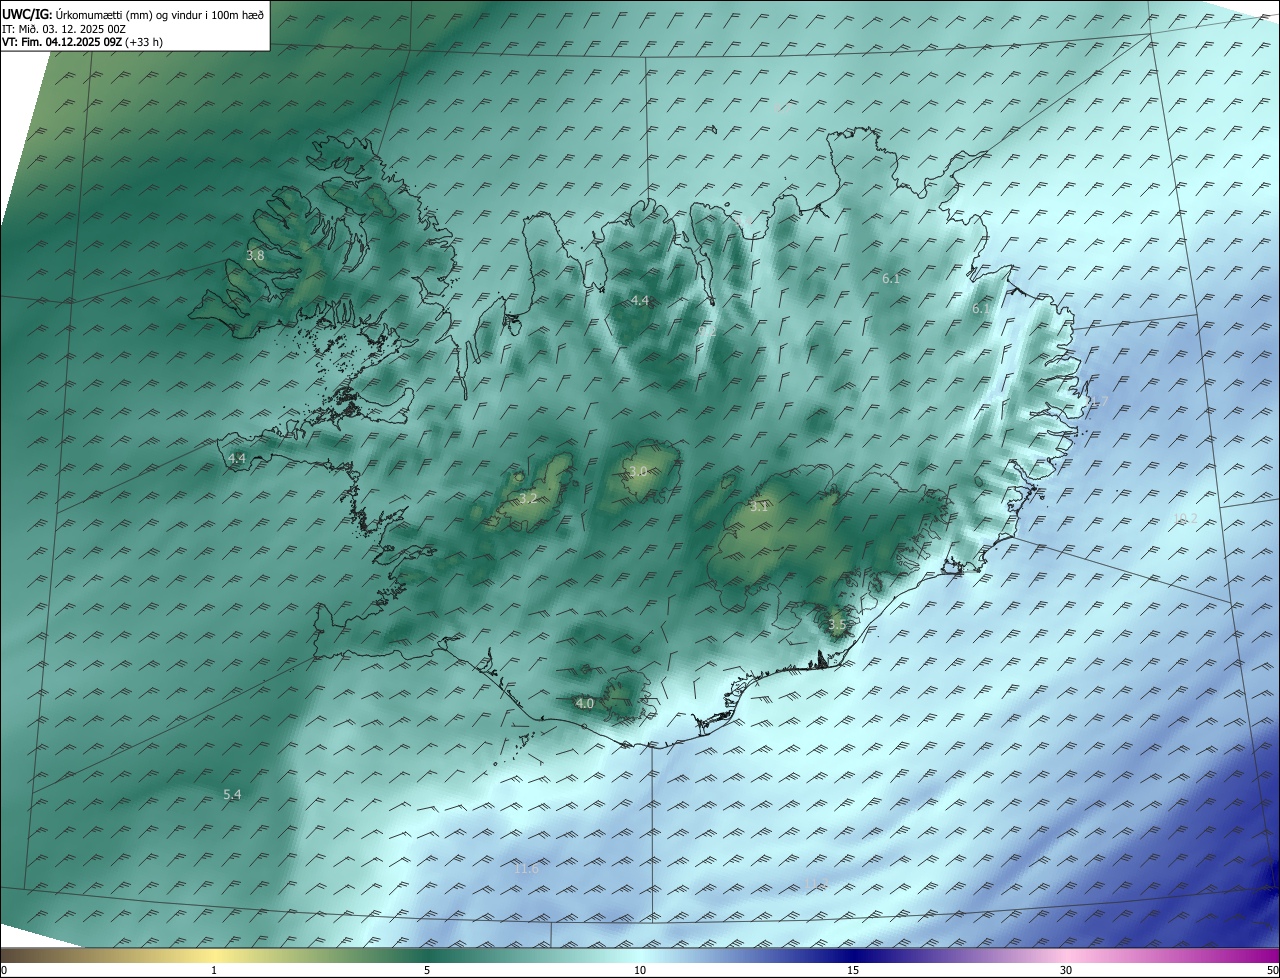Click the dark navy section of the colorbar
The width and height of the screenshot is (1280, 978).
[x=853, y=955]
